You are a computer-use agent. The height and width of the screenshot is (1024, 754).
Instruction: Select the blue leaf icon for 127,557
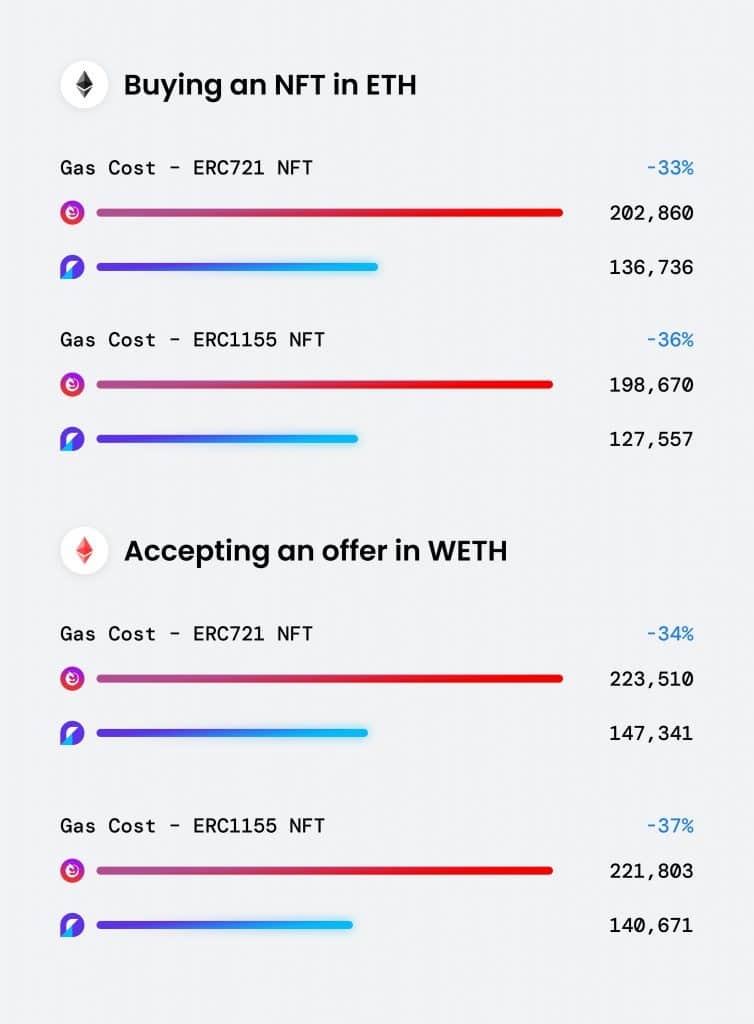tap(72, 439)
